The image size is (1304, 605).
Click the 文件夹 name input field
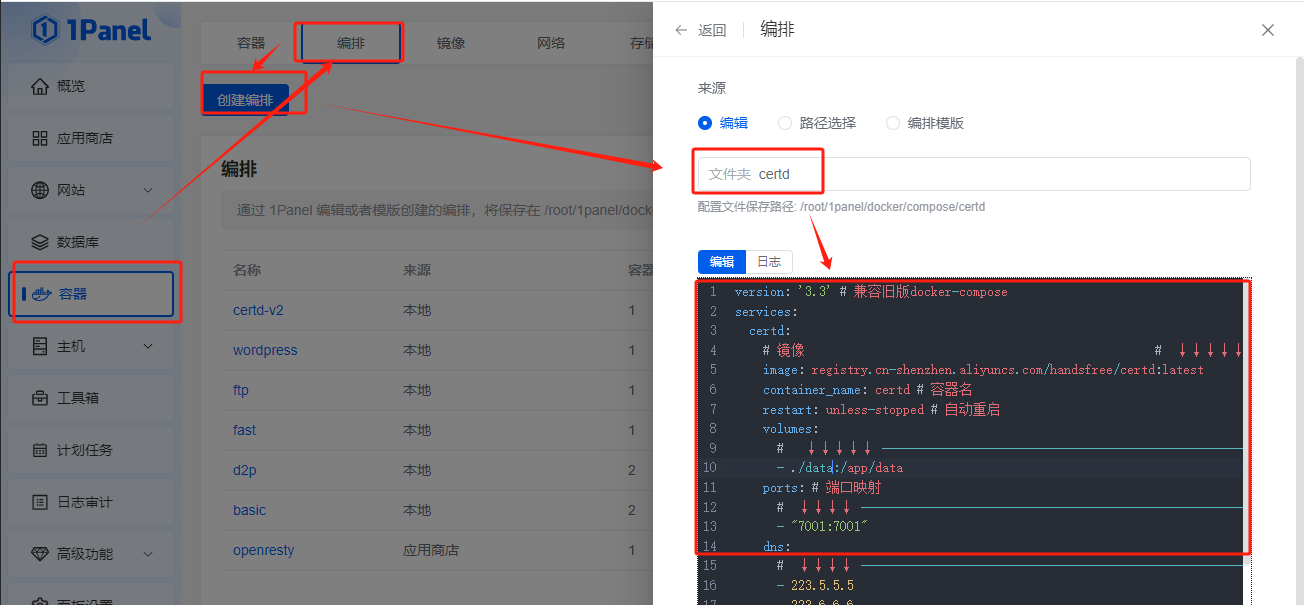pyautogui.click(x=1000, y=174)
